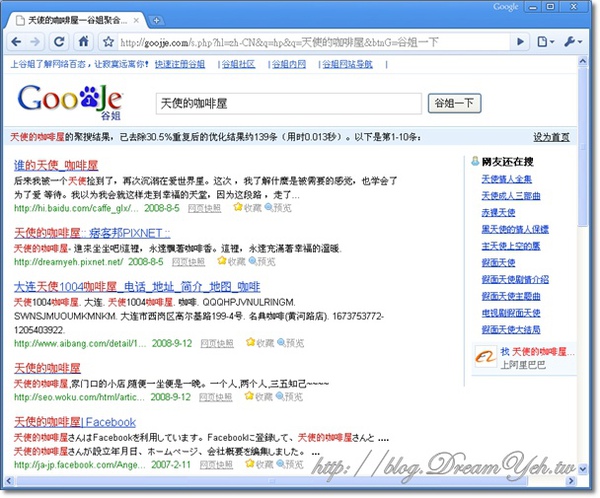Click 网页快照 for ja-jp.facebook.com result
Screen dimensions: 600x498
(x=216, y=465)
